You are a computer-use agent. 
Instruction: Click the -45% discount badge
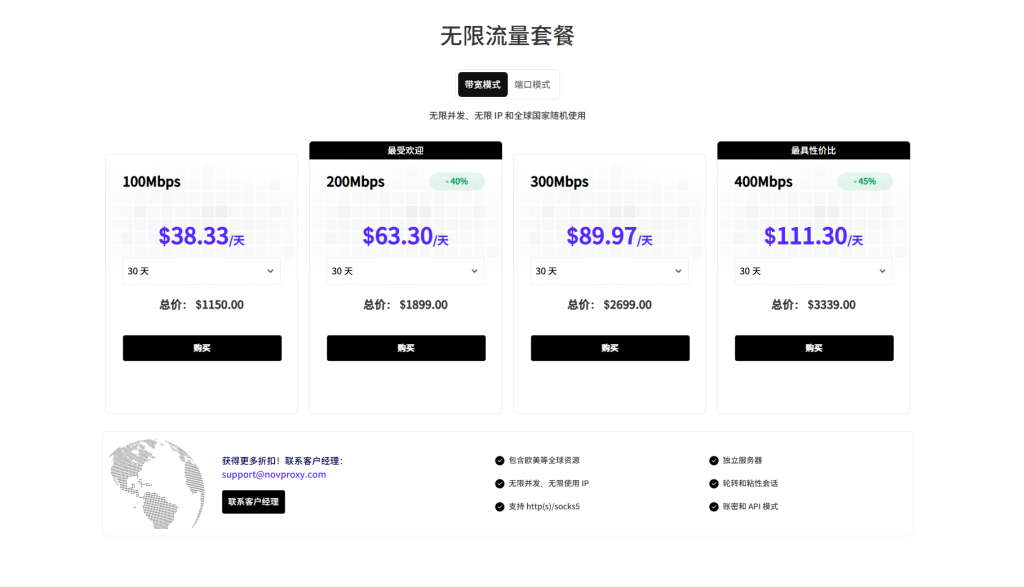point(865,182)
